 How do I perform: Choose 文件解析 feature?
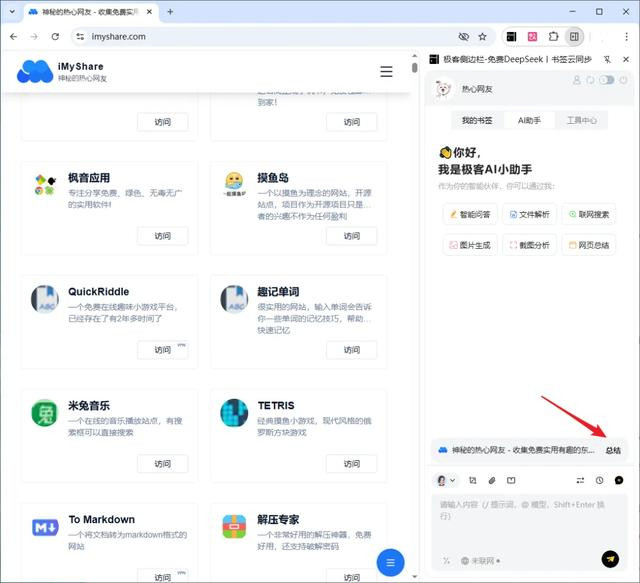(529, 214)
